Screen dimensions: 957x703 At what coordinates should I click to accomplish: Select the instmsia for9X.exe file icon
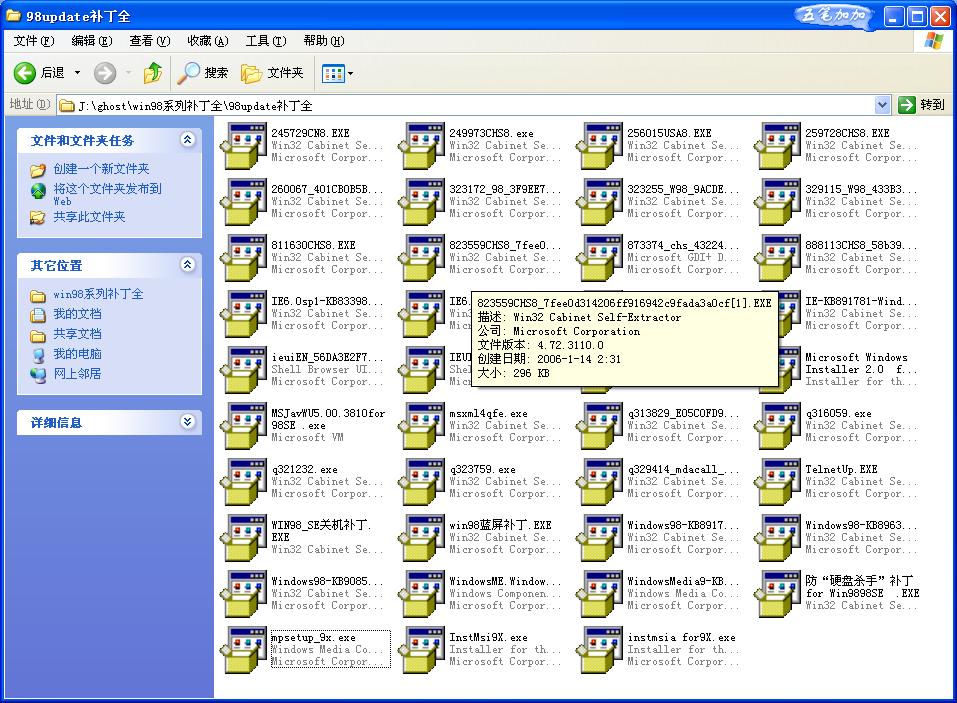tap(600, 651)
